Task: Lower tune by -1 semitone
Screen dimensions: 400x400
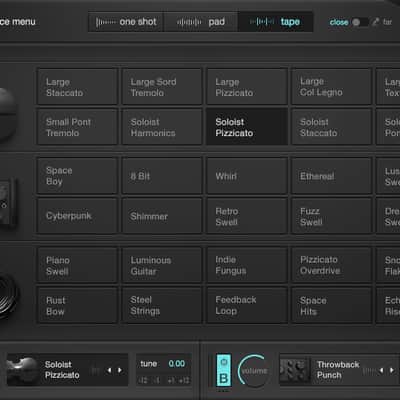Action: [x=156, y=380]
